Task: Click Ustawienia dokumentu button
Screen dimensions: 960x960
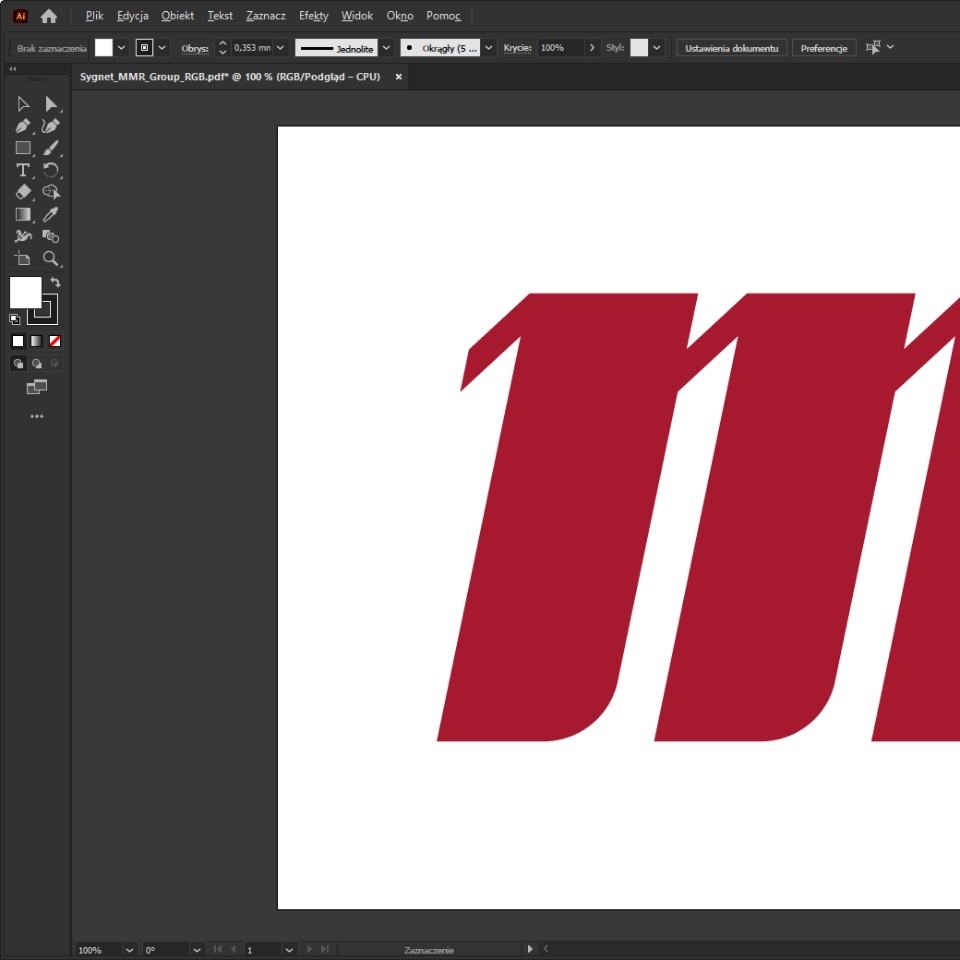Action: click(x=732, y=48)
